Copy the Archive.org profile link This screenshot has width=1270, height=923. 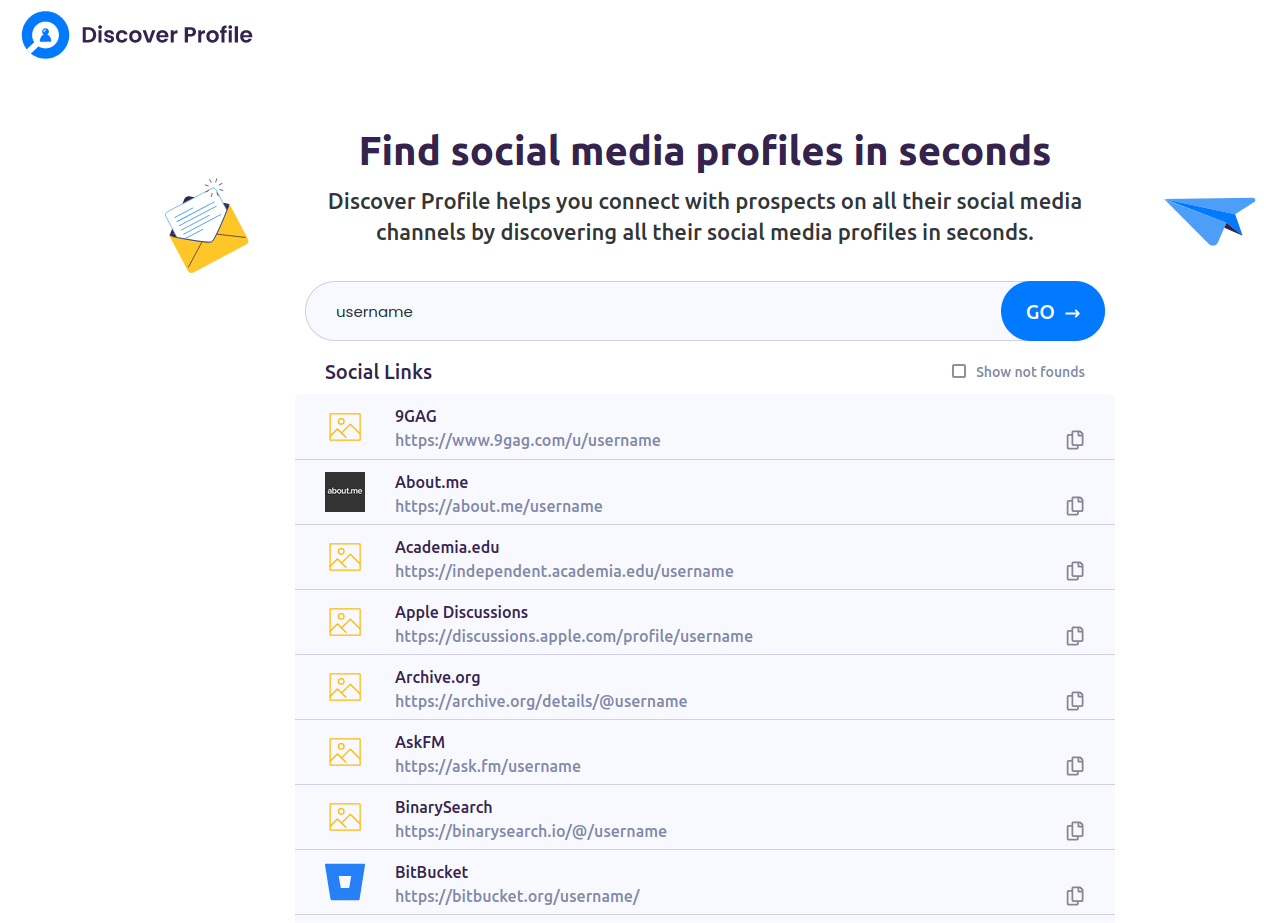1075,701
